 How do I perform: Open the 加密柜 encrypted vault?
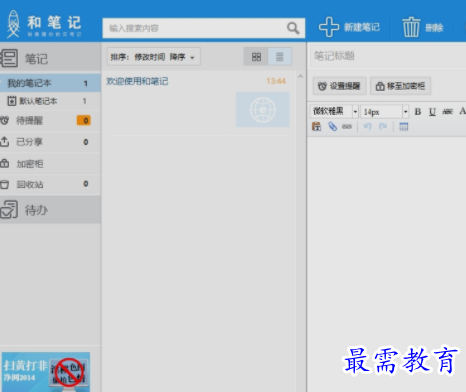pos(50,164)
